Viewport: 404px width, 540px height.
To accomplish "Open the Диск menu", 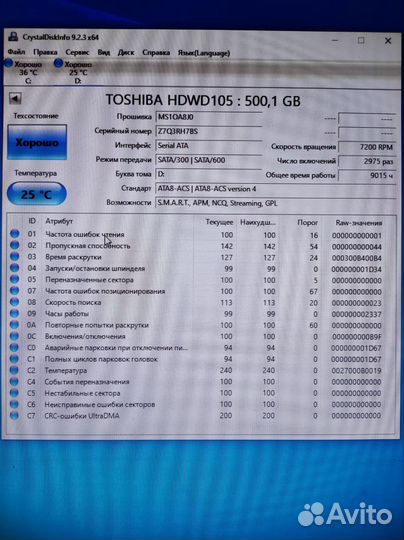I will pyautogui.click(x=126, y=53).
